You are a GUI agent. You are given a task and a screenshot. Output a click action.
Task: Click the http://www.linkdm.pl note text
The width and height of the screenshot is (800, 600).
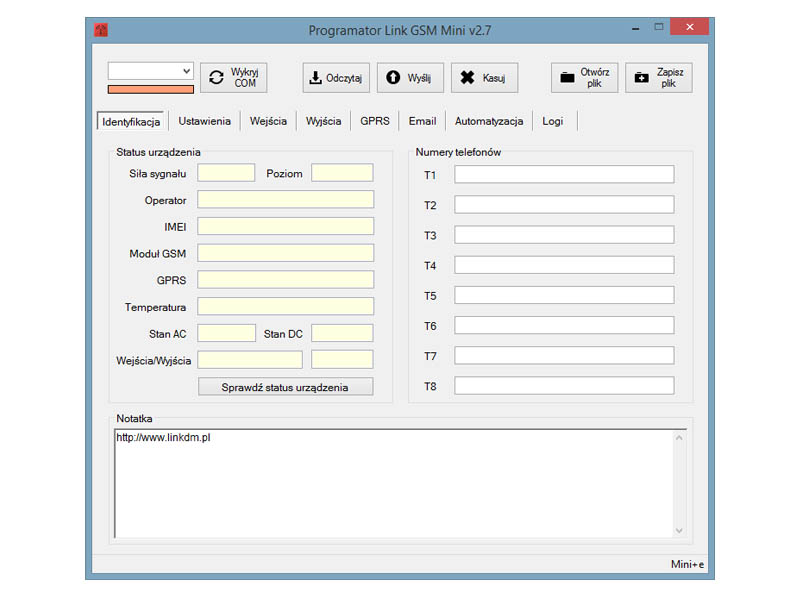(x=163, y=437)
